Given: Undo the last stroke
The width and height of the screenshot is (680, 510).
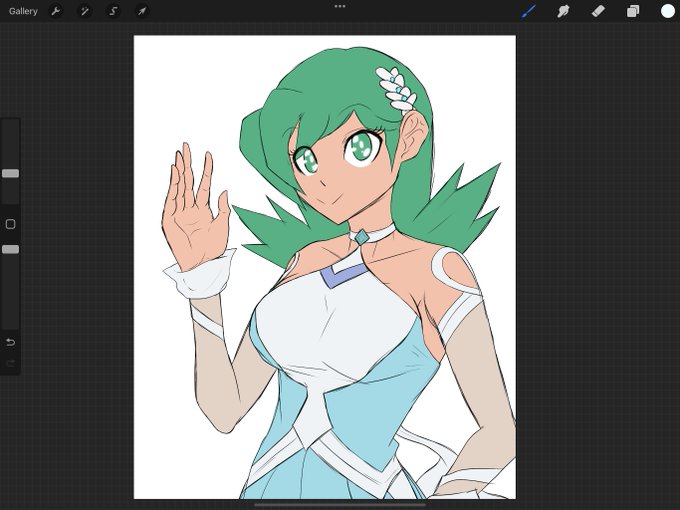Looking at the screenshot, I should coord(10,343).
